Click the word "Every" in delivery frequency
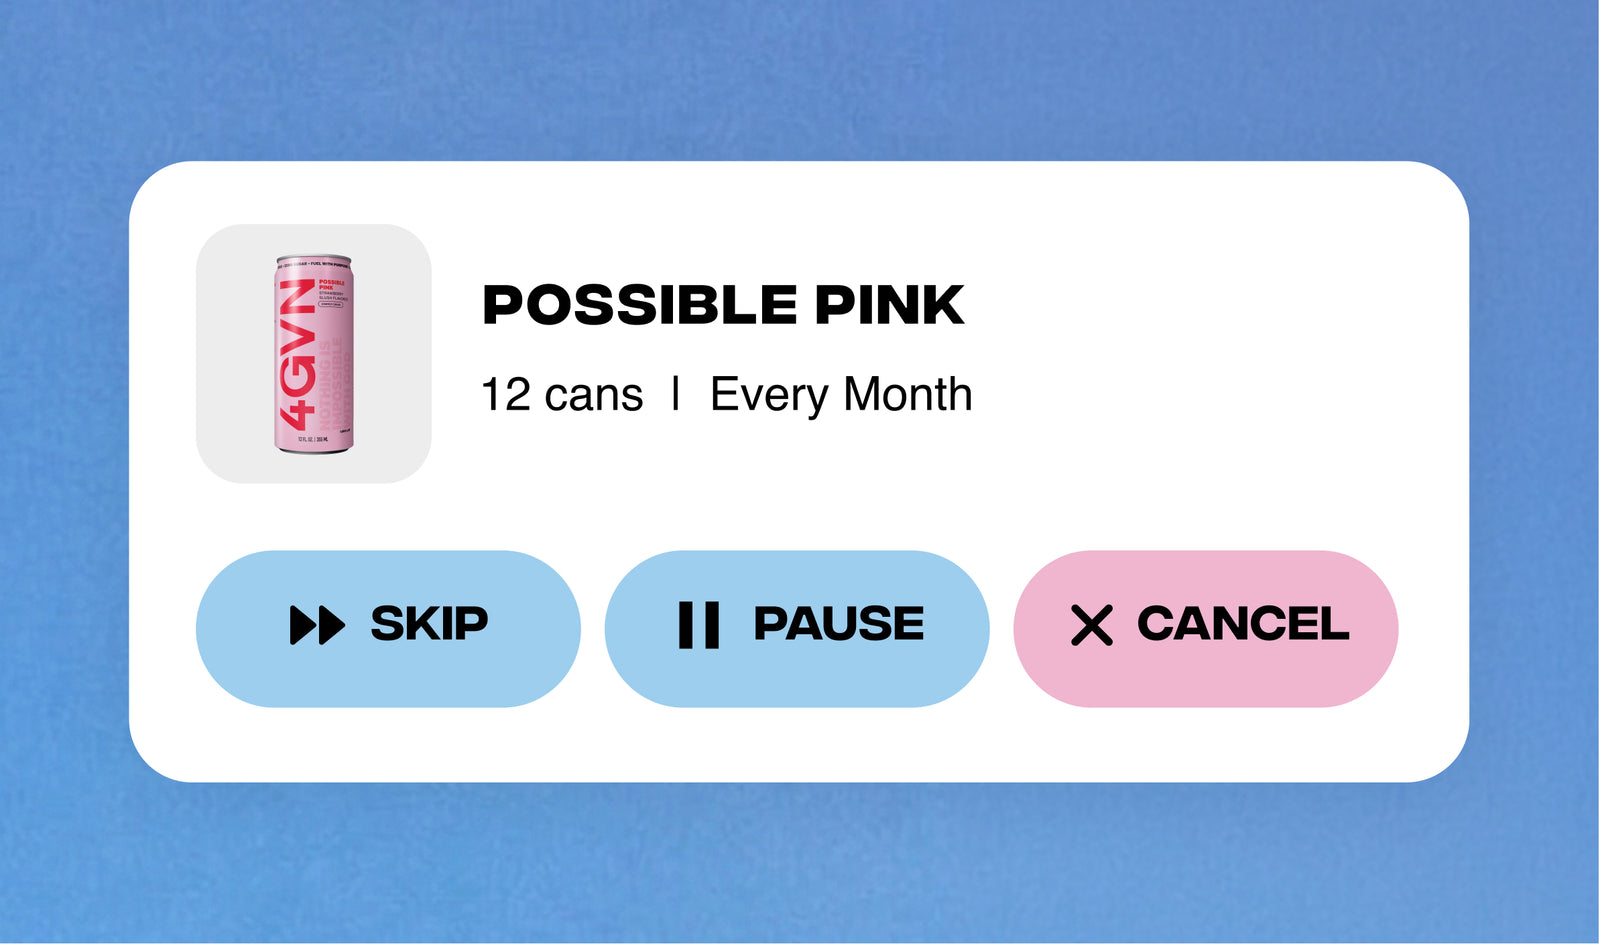 click(x=769, y=395)
